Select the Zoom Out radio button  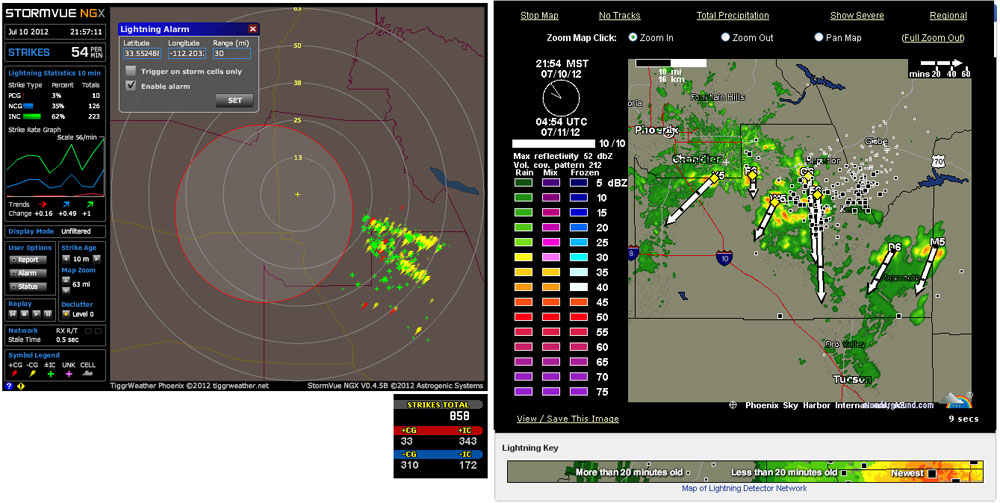(726, 37)
